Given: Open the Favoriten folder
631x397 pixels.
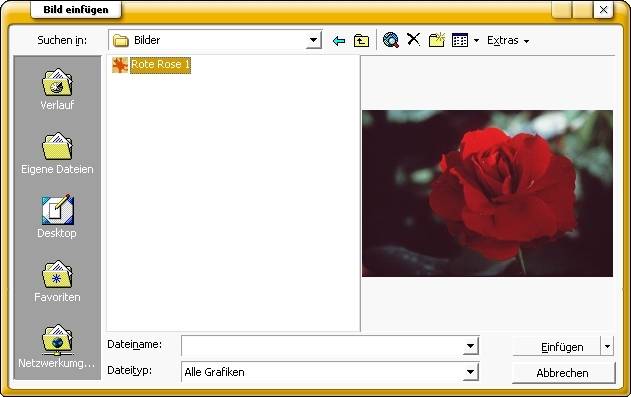Looking at the screenshot, I should tap(57, 282).
